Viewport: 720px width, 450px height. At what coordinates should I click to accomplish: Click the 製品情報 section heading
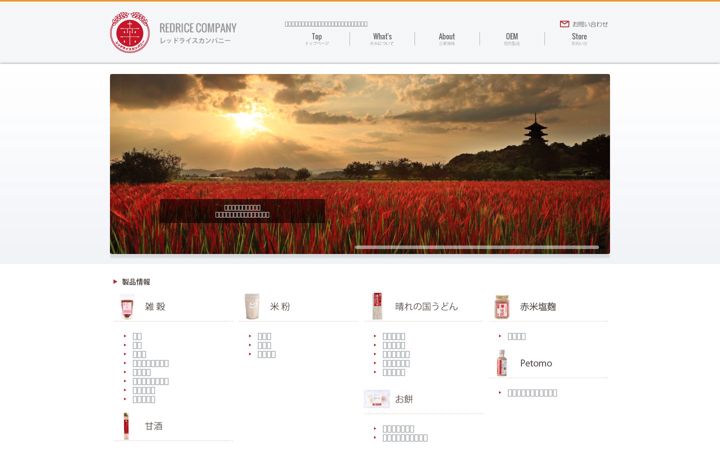click(136, 281)
